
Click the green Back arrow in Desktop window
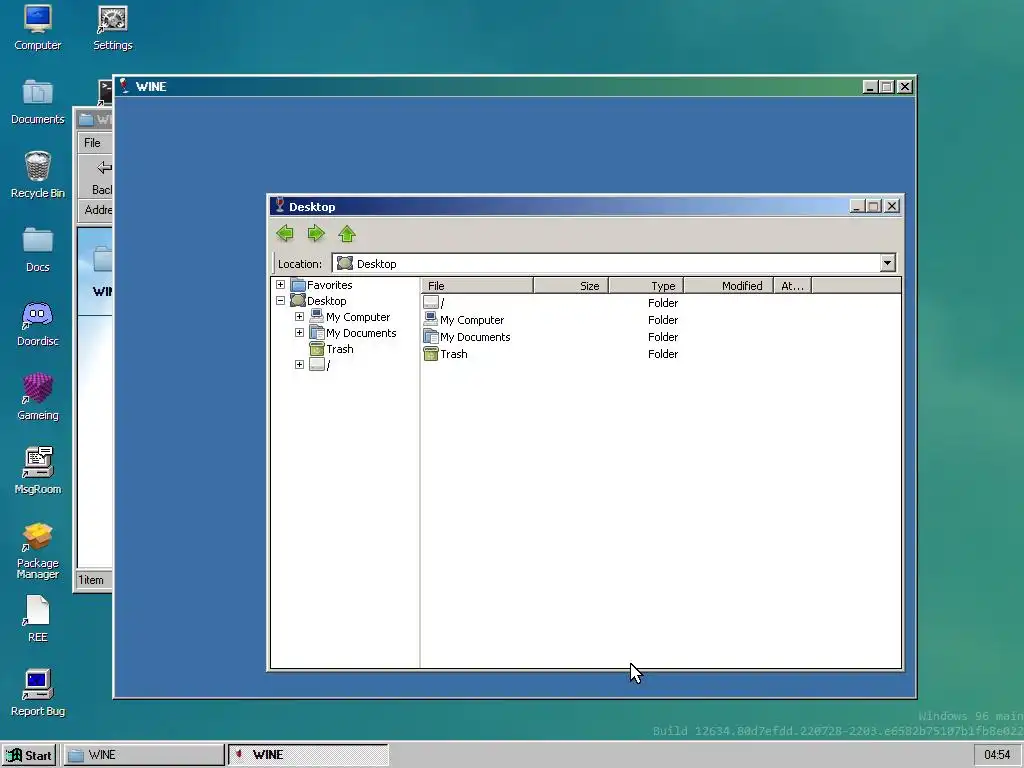tap(285, 233)
